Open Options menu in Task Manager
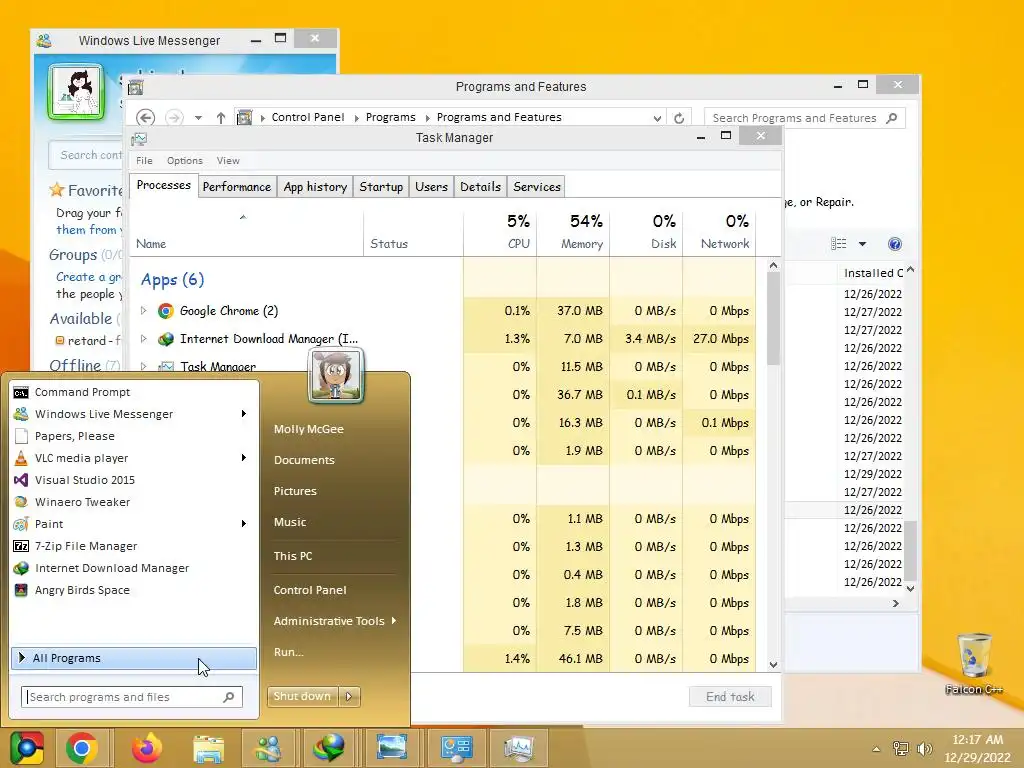This screenshot has width=1024, height=768. [x=184, y=161]
